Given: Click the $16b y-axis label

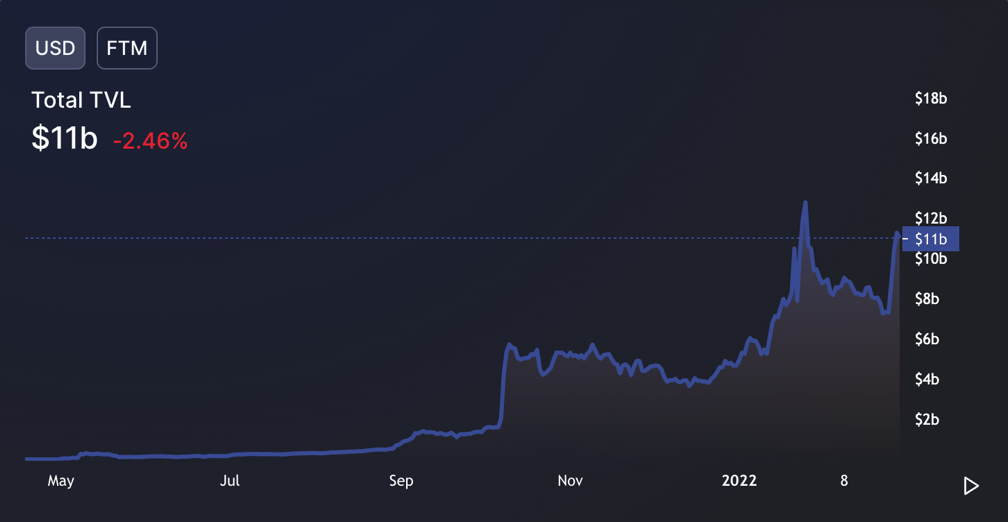Looking at the screenshot, I should click(931, 138).
